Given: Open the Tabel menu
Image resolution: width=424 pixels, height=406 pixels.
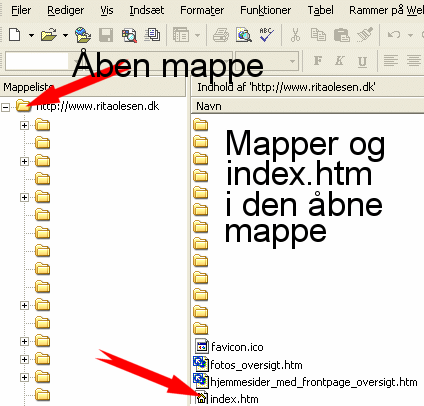Looking at the screenshot, I should [320, 10].
